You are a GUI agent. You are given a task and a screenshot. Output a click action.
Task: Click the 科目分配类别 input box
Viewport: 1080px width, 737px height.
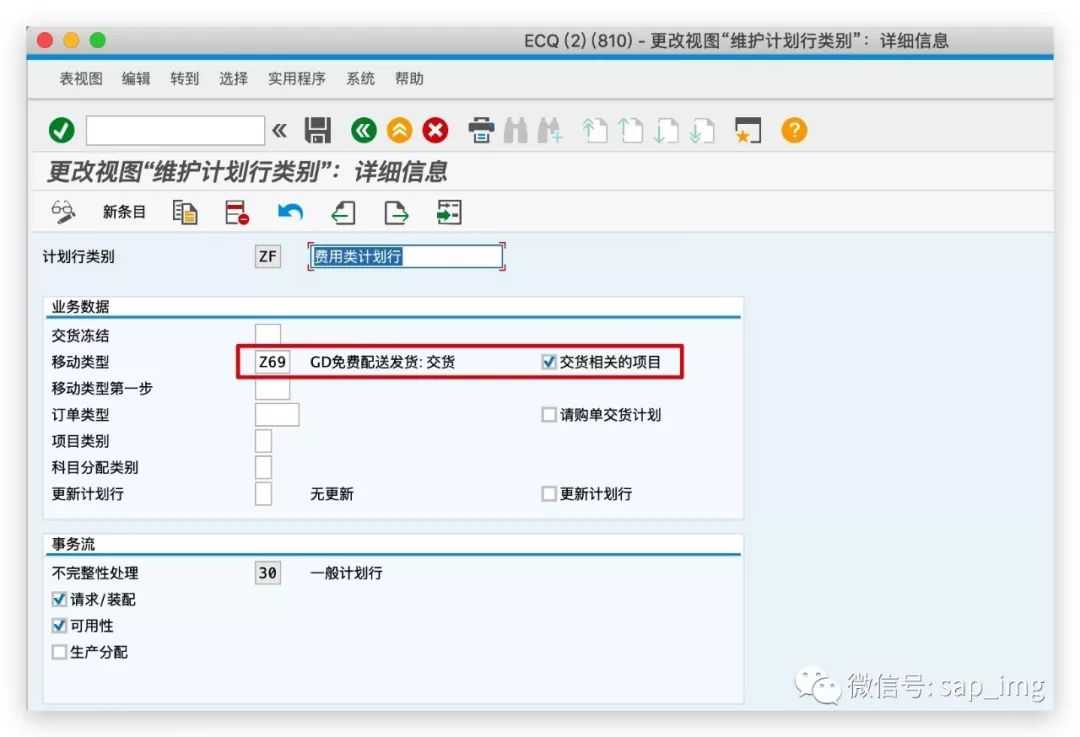coord(263,467)
